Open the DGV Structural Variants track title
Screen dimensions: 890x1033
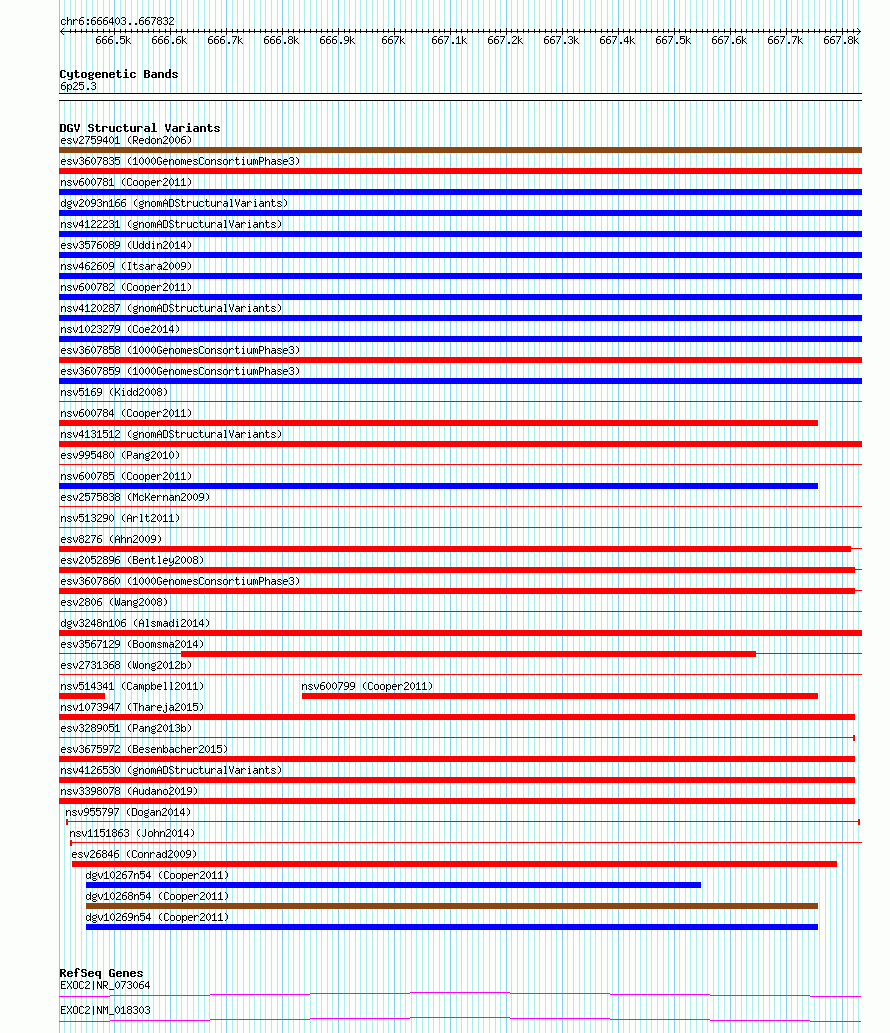(x=140, y=128)
